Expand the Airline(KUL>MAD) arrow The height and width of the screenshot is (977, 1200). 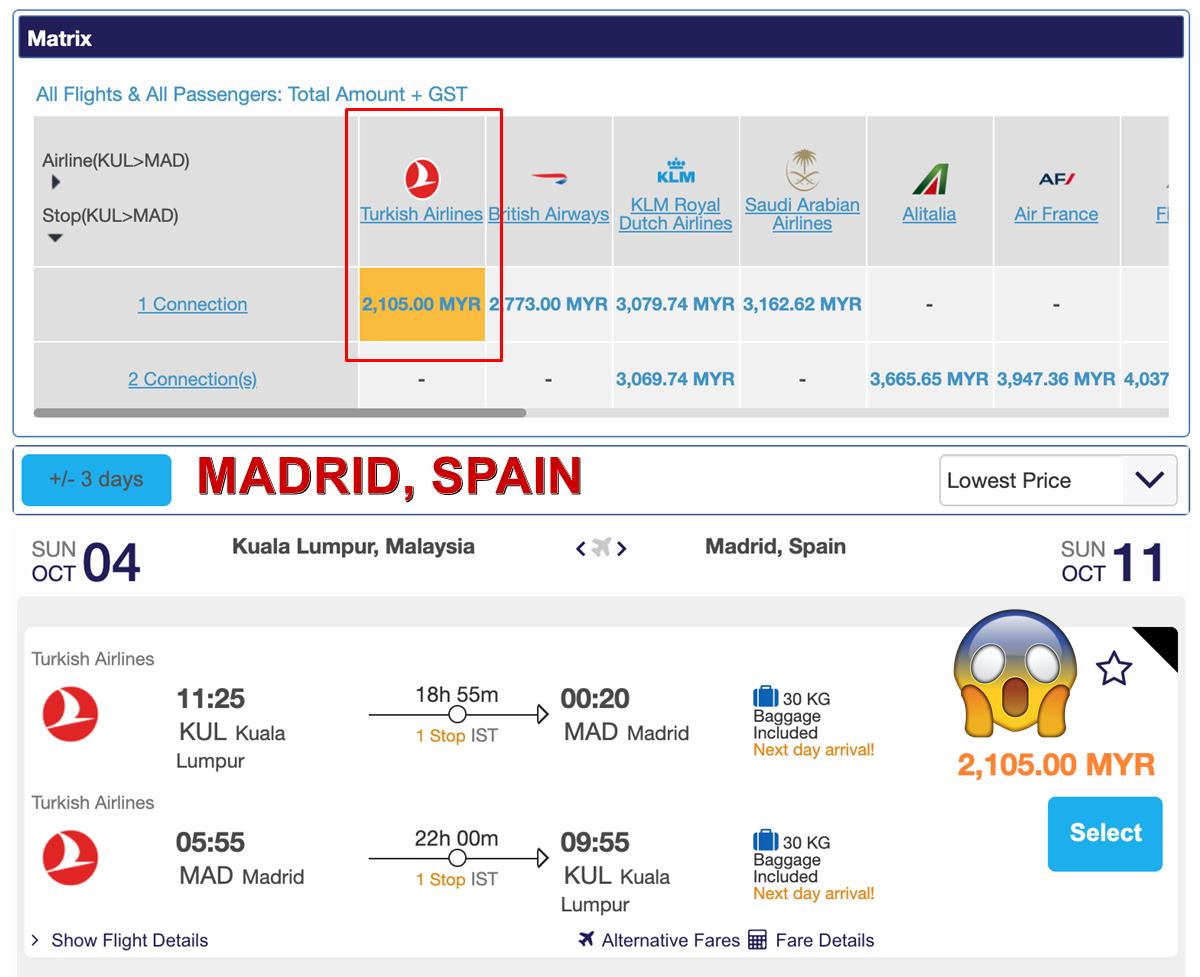[x=56, y=182]
